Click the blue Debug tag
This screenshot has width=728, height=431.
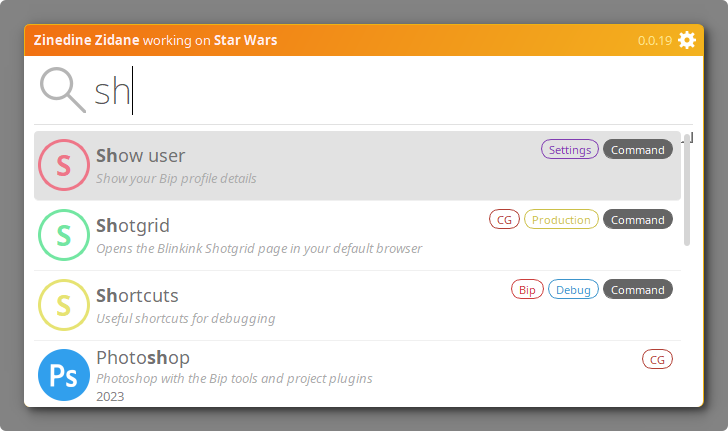573,290
